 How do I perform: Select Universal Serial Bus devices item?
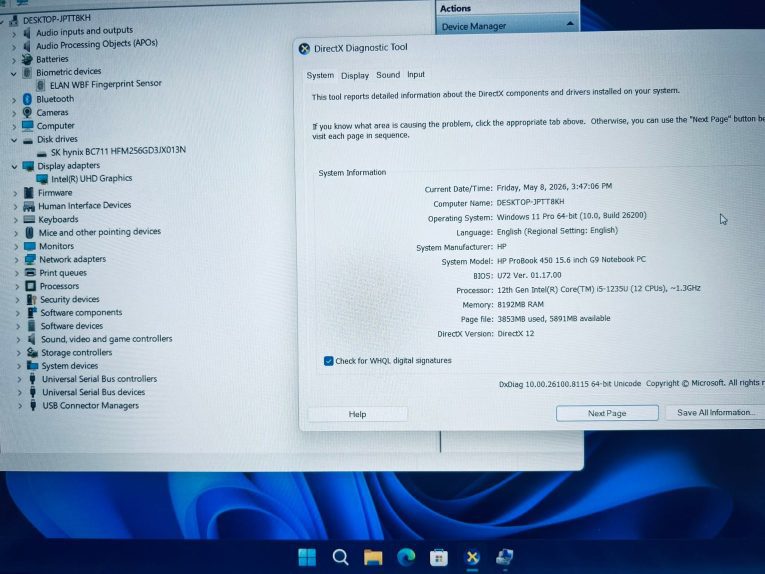click(93, 392)
